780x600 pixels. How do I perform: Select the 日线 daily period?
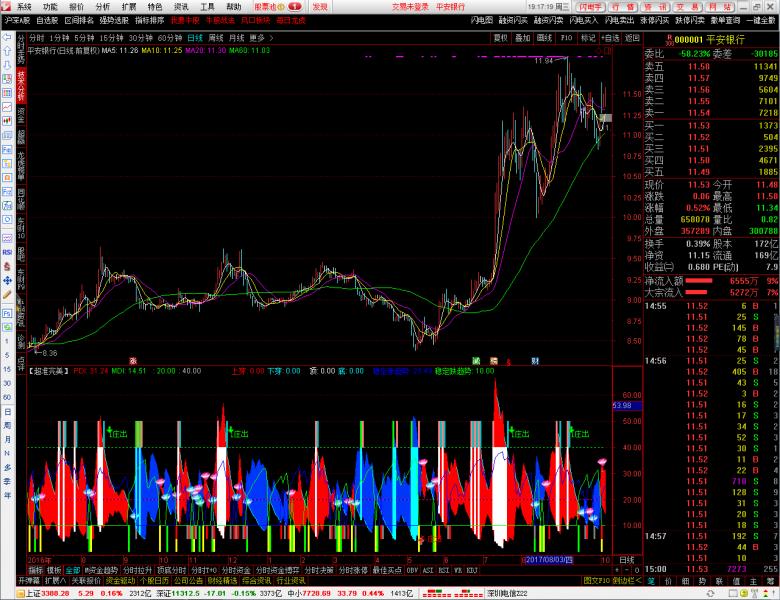[195, 38]
